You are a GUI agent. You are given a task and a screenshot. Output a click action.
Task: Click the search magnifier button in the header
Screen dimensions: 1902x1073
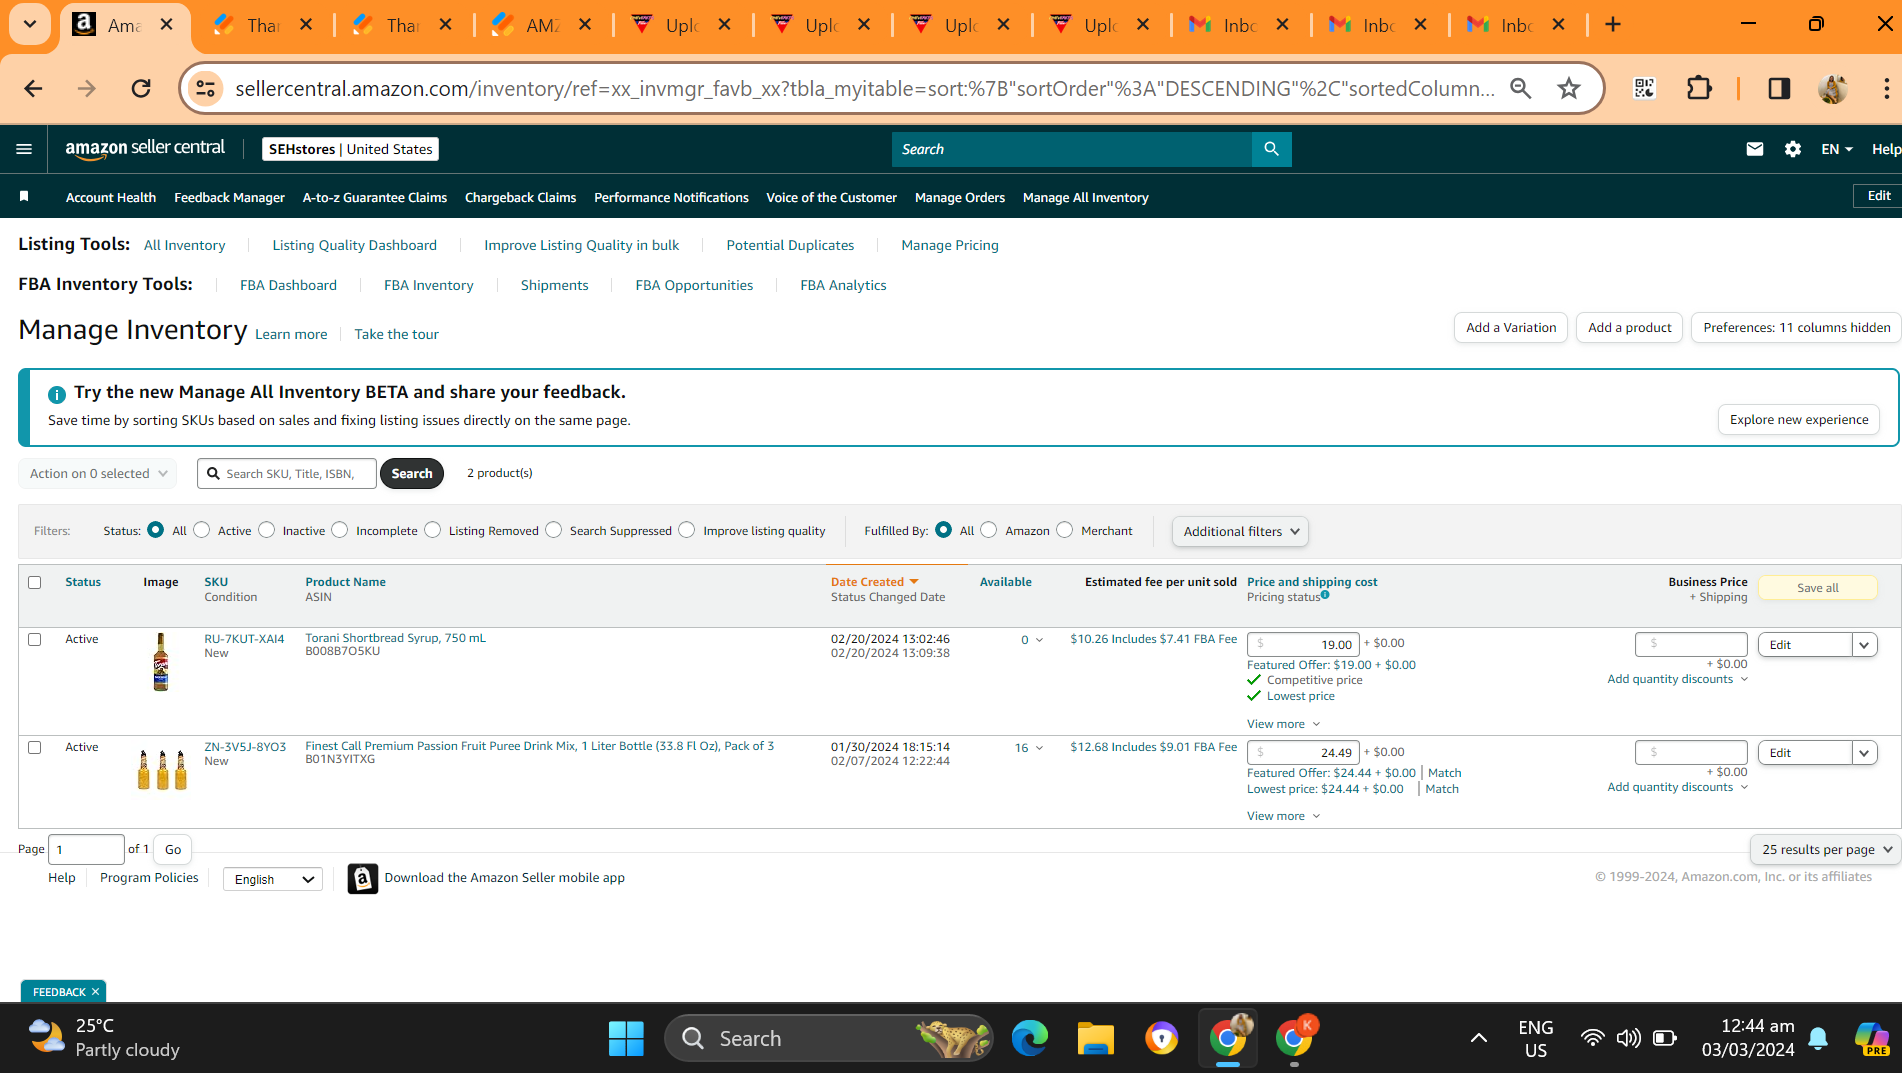(x=1271, y=149)
